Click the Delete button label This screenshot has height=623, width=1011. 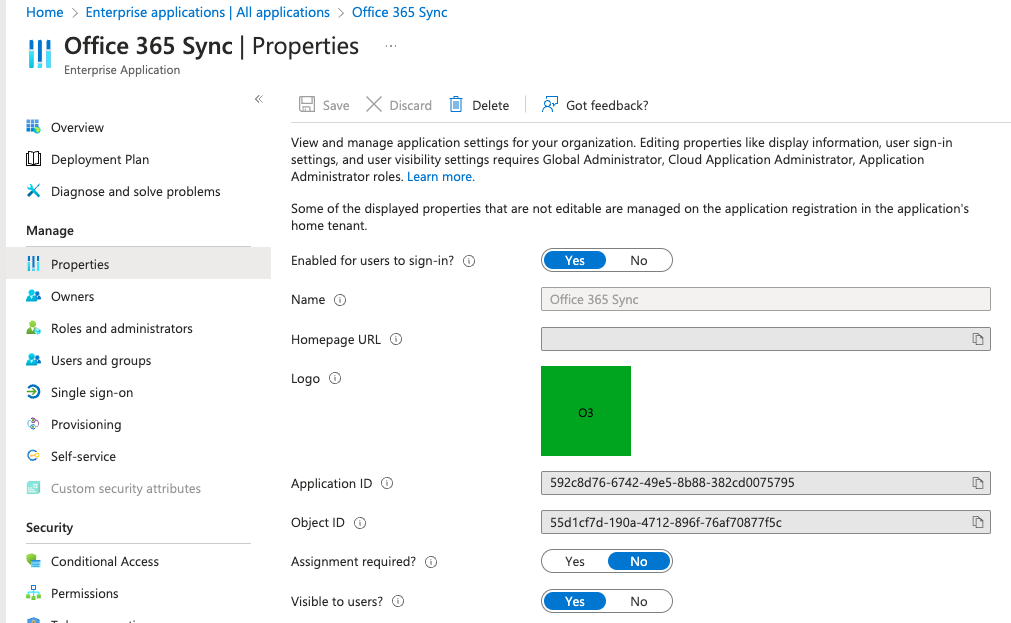click(491, 105)
